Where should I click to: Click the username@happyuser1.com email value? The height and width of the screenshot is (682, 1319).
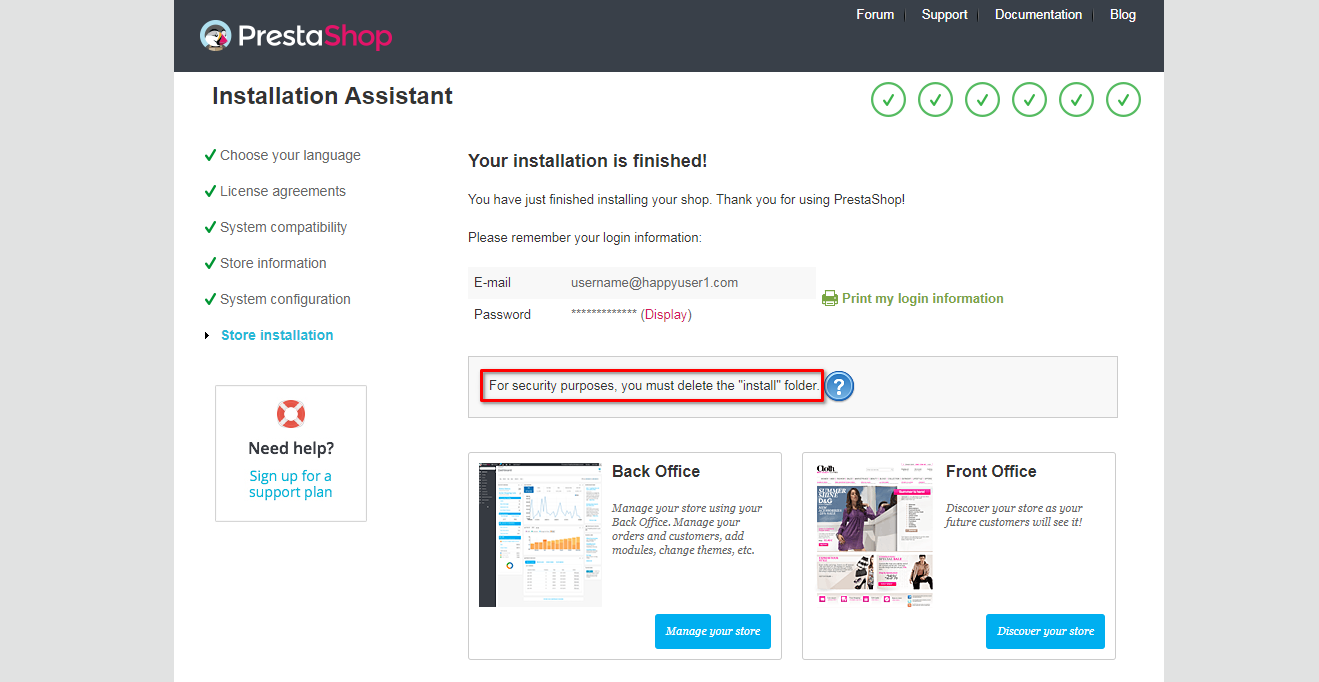[654, 282]
